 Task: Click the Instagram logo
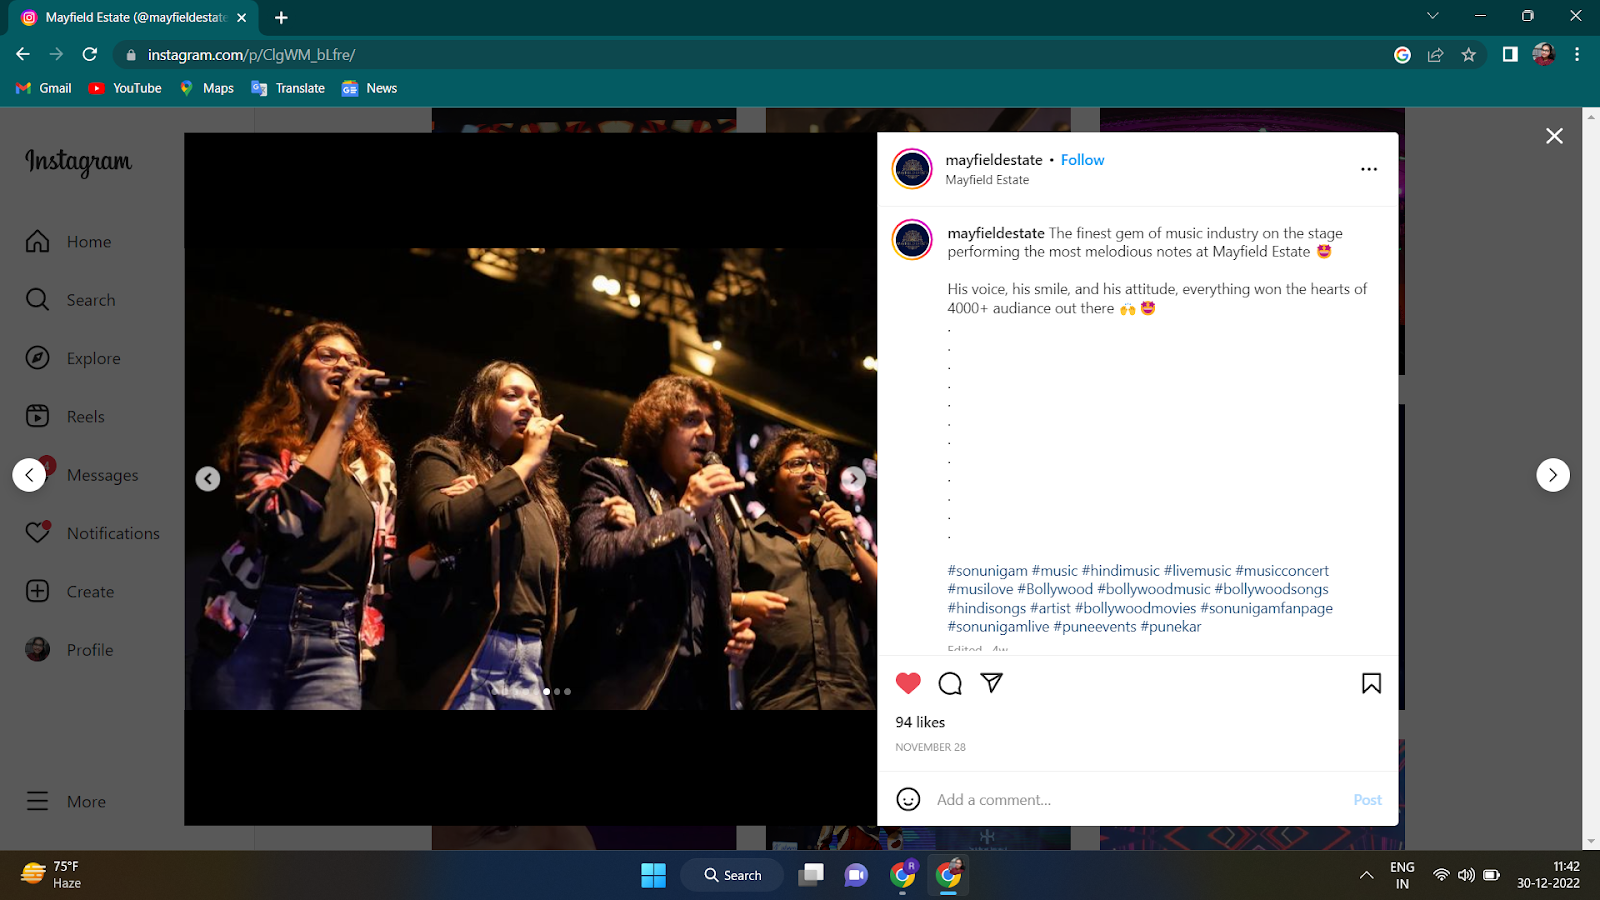pyautogui.click(x=78, y=162)
